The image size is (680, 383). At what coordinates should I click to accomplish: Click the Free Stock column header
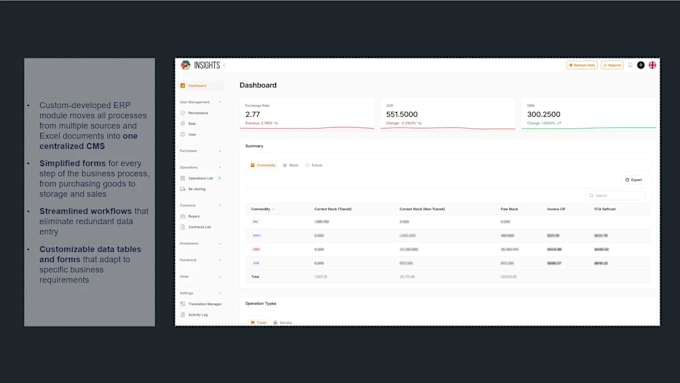tap(509, 209)
